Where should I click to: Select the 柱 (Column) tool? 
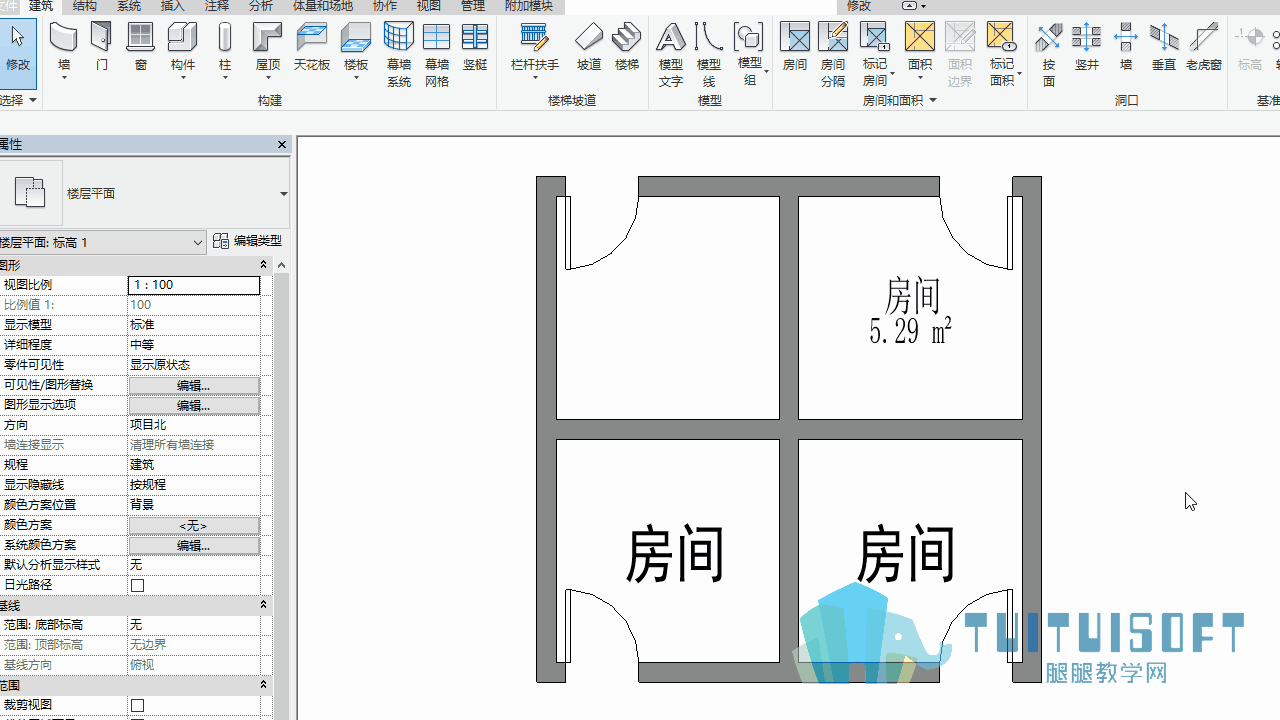225,49
